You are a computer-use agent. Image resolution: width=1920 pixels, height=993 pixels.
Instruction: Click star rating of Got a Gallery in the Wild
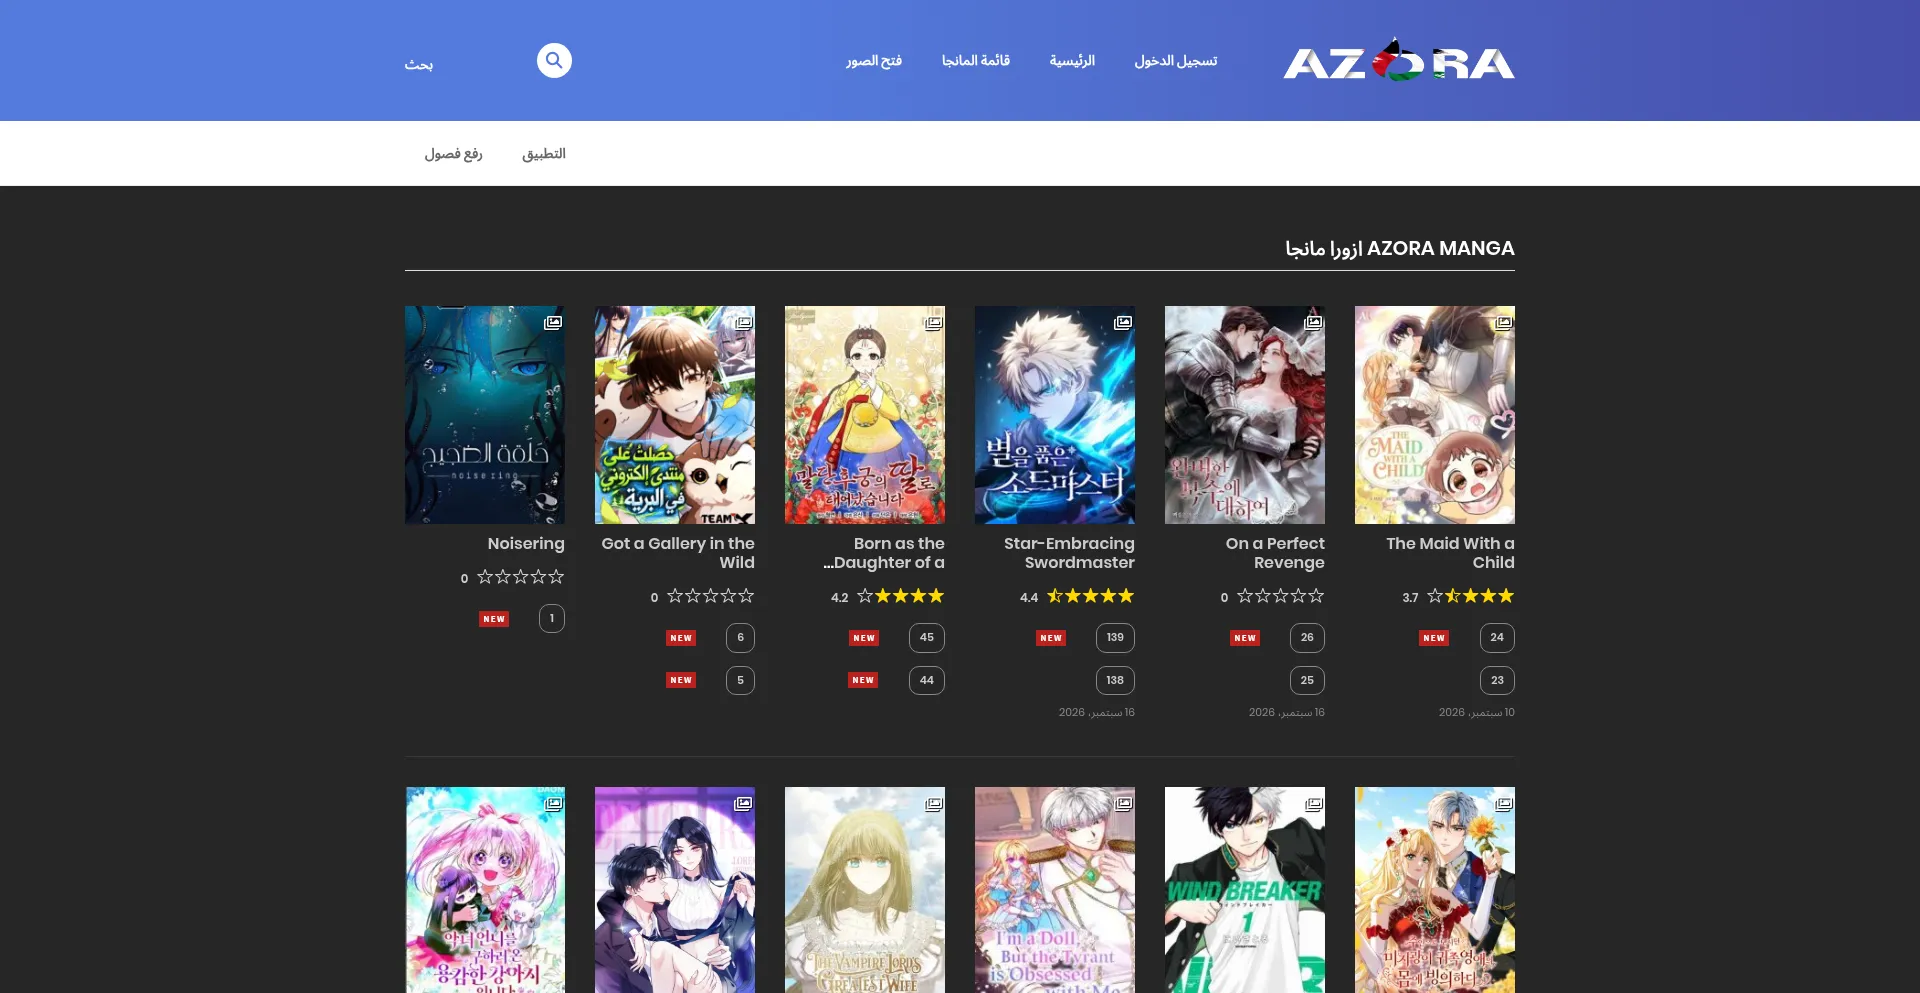tap(710, 596)
